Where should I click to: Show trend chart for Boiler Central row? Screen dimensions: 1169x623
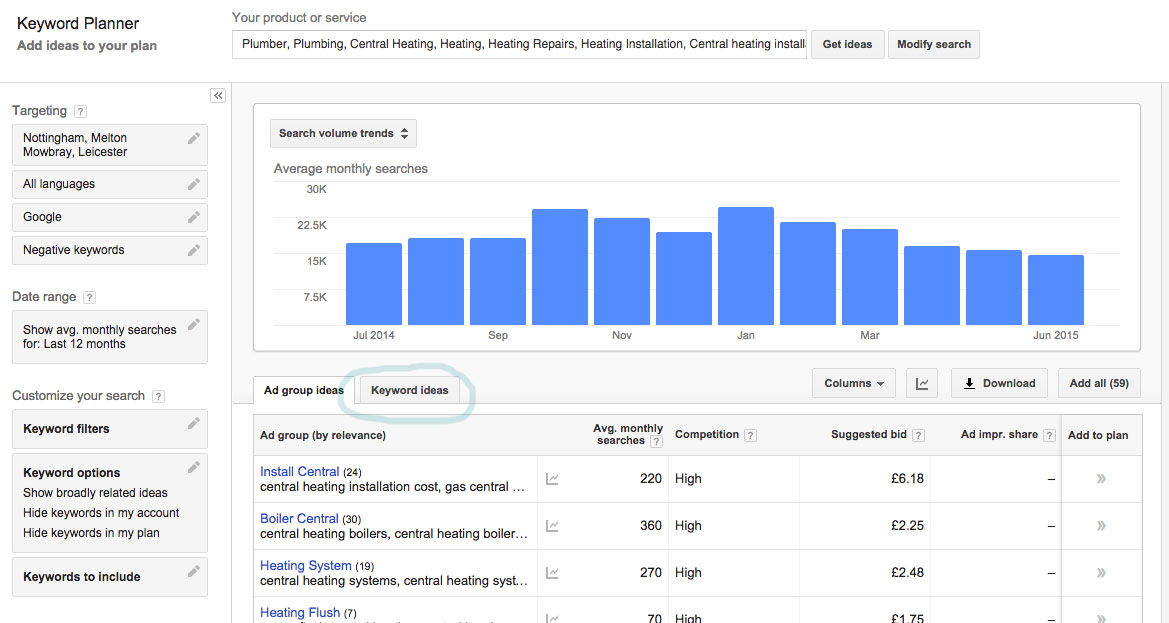click(x=552, y=526)
